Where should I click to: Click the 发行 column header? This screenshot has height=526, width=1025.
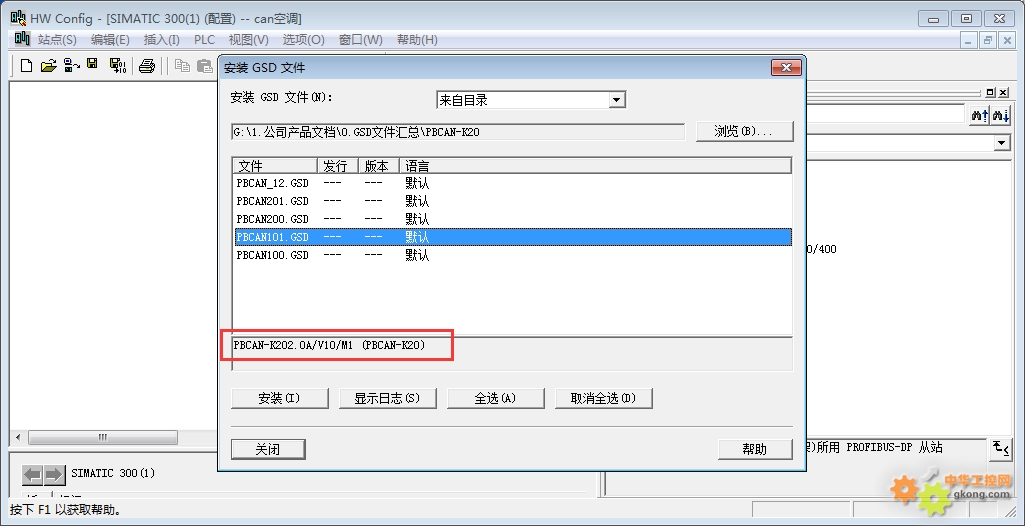click(337, 166)
